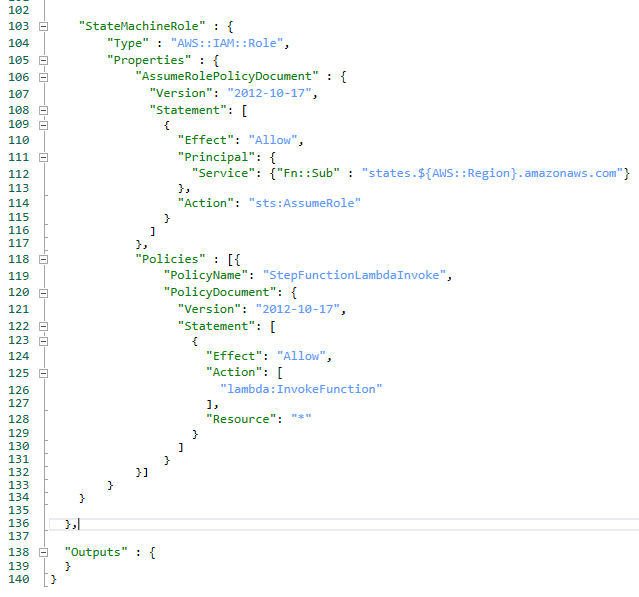Collapse AssumeRolePolicyDocument fold at line 106
Viewport: 639px width, 597px height.
click(44, 77)
